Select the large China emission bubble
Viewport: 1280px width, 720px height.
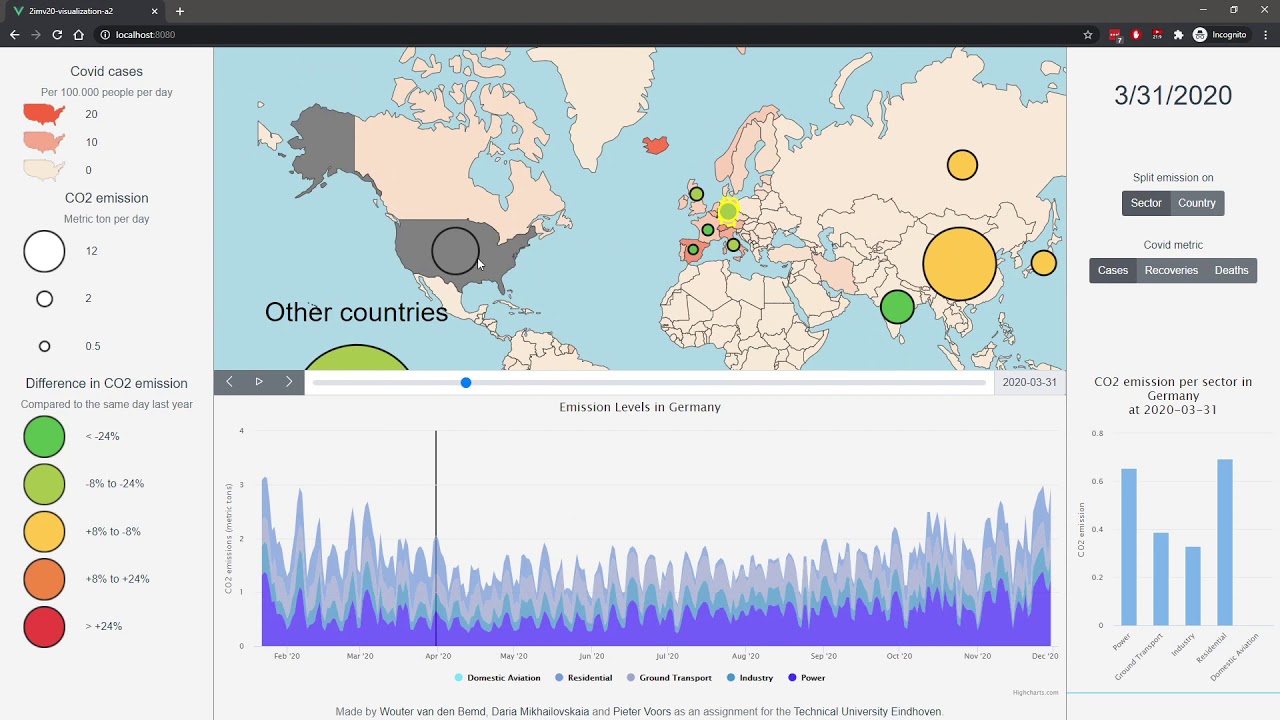[x=960, y=264]
